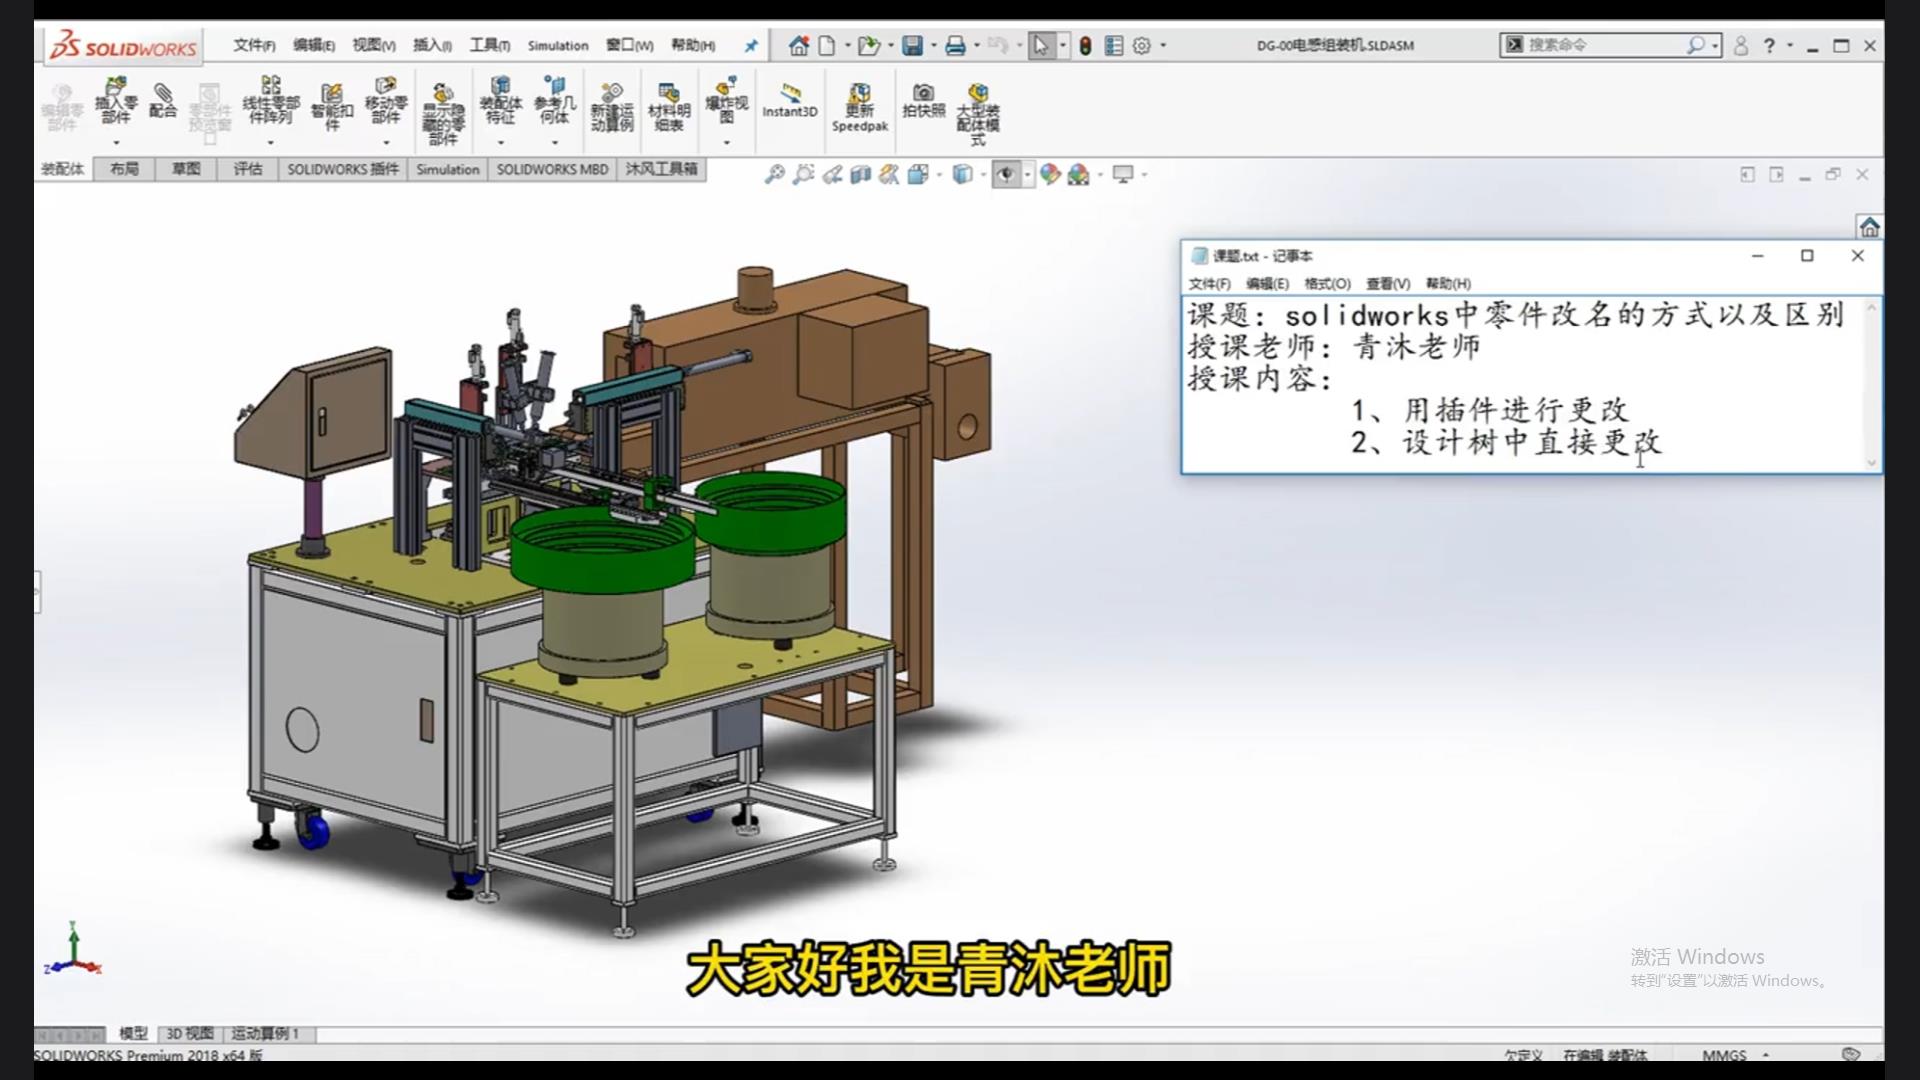Click the Print icon
This screenshot has height=1080, width=1920.
click(x=955, y=45)
